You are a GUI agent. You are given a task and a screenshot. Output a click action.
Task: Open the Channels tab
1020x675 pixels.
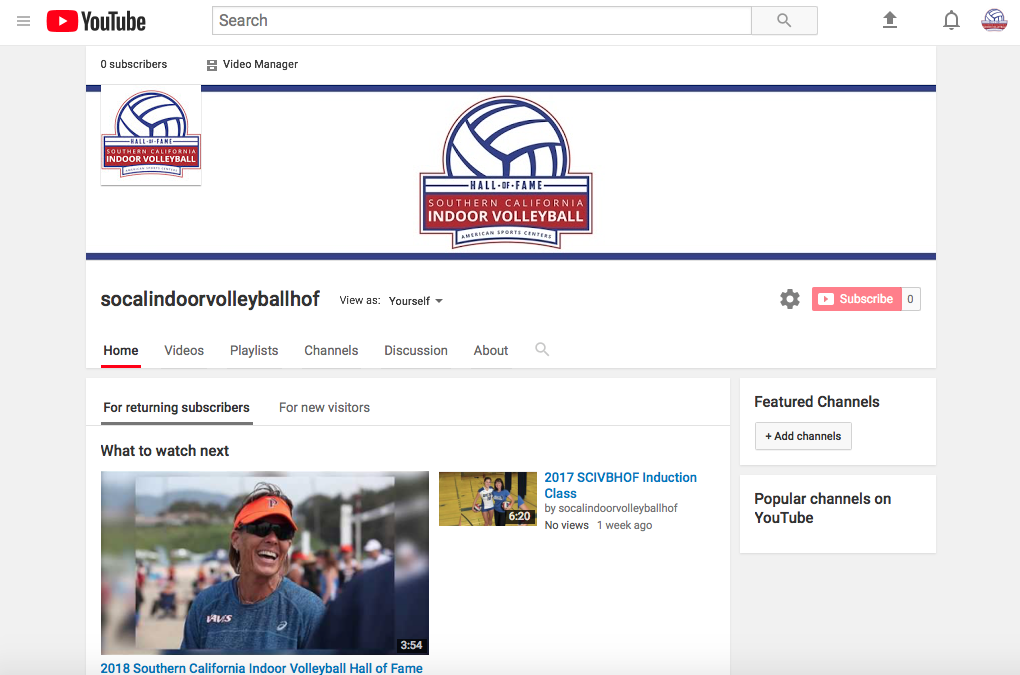click(331, 351)
